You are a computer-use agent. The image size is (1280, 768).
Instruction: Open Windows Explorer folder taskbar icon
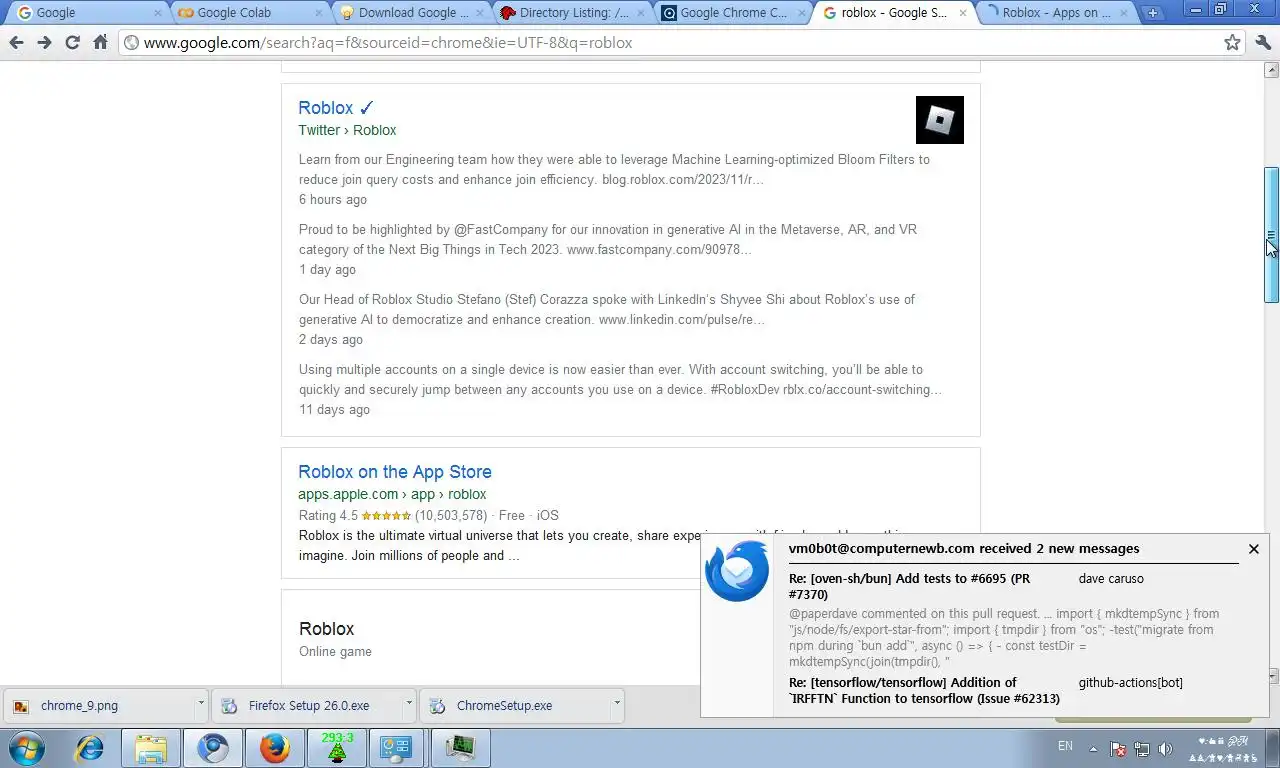coord(151,748)
